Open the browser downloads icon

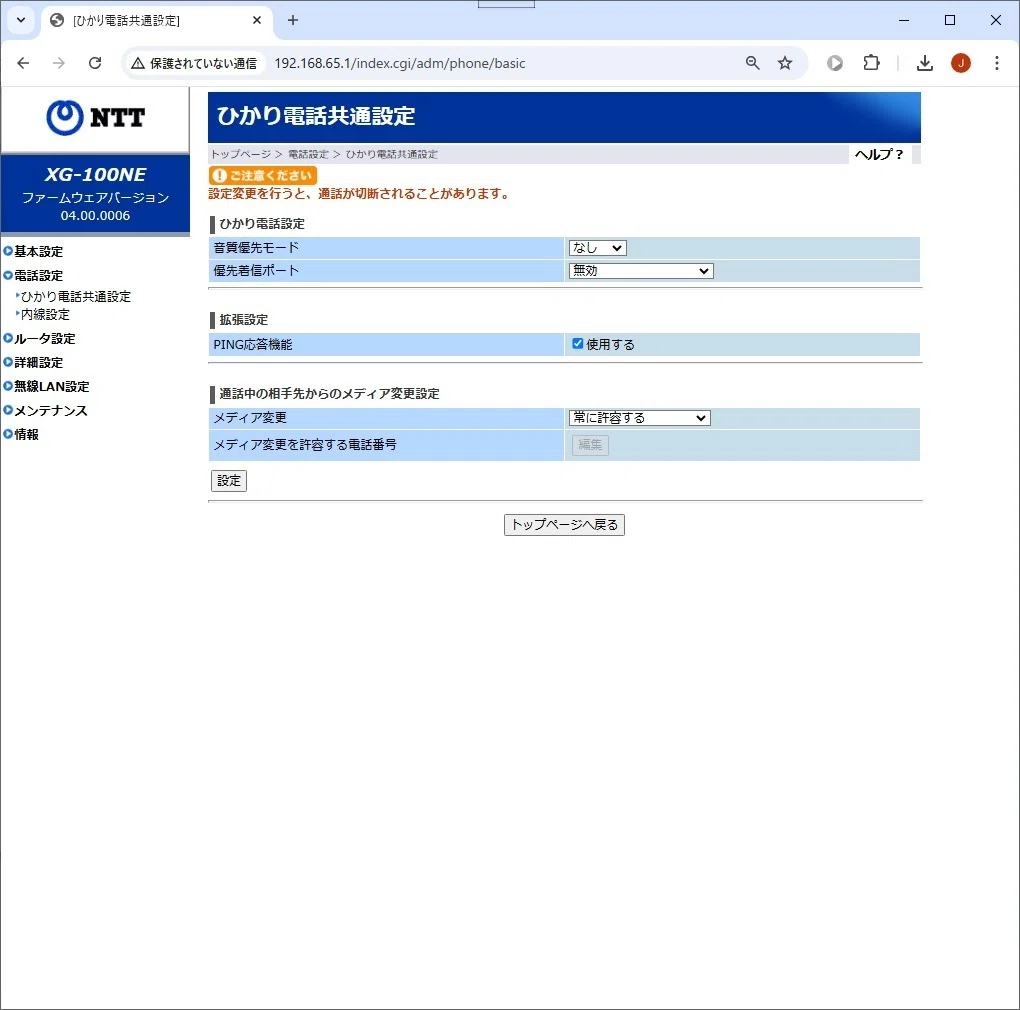click(x=924, y=63)
